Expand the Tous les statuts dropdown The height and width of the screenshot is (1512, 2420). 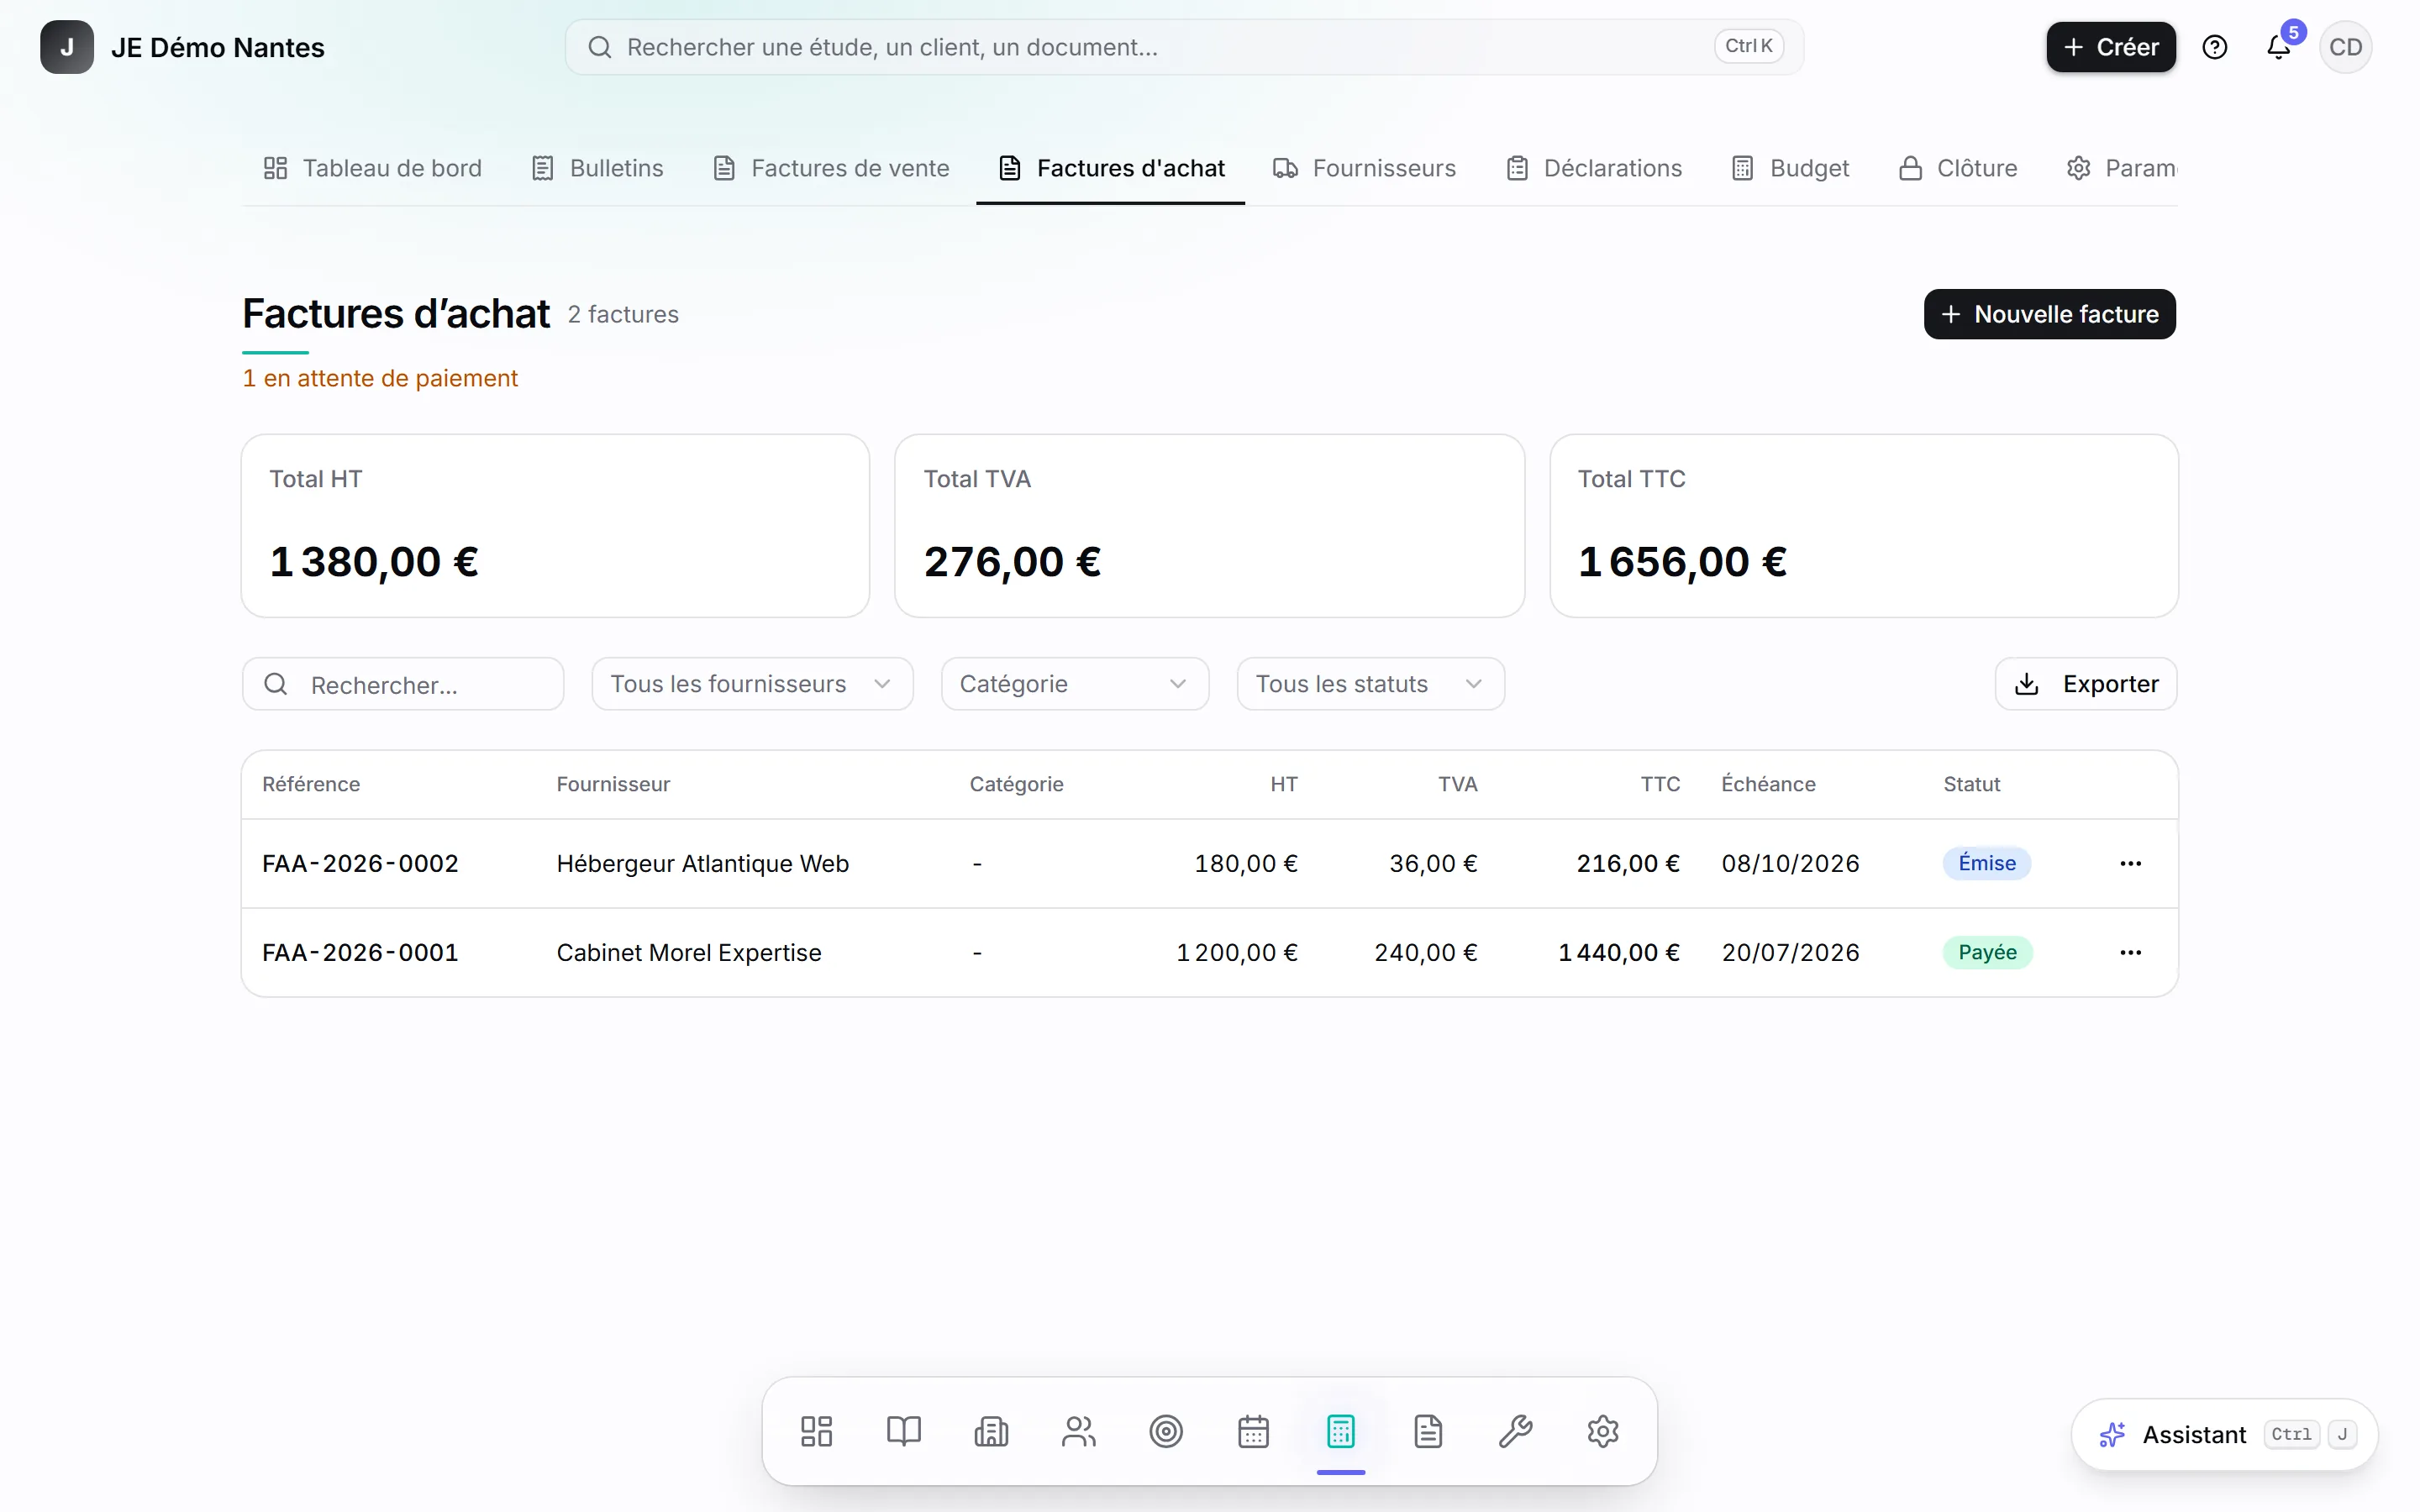(1371, 684)
